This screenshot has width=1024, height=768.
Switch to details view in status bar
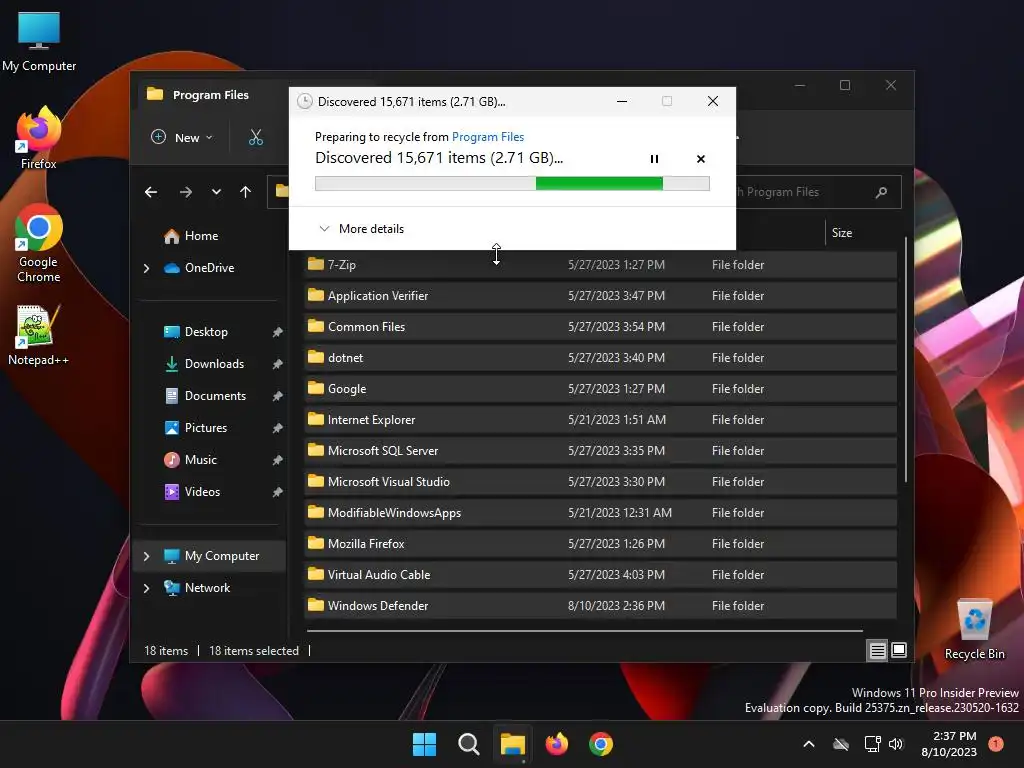tap(877, 650)
